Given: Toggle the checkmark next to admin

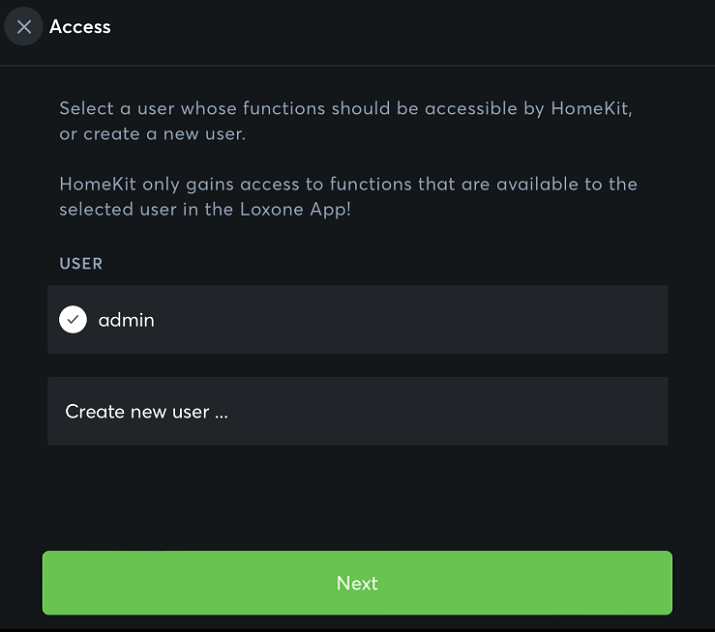Looking at the screenshot, I should point(73,320).
